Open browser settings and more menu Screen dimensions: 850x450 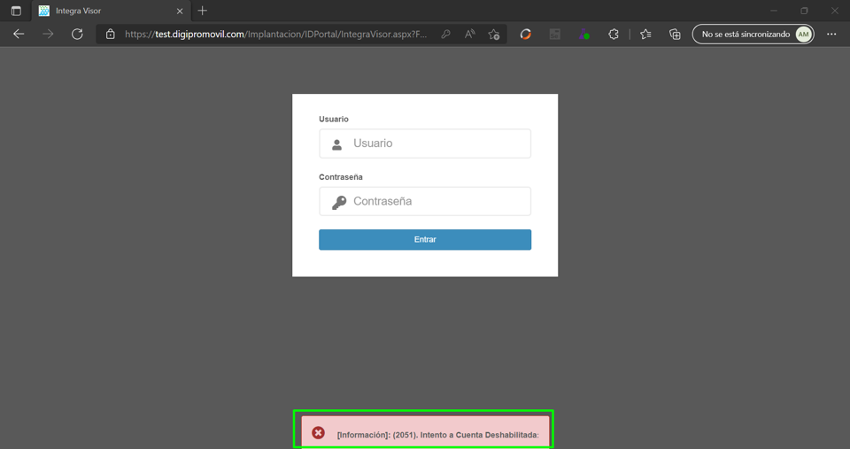point(831,34)
